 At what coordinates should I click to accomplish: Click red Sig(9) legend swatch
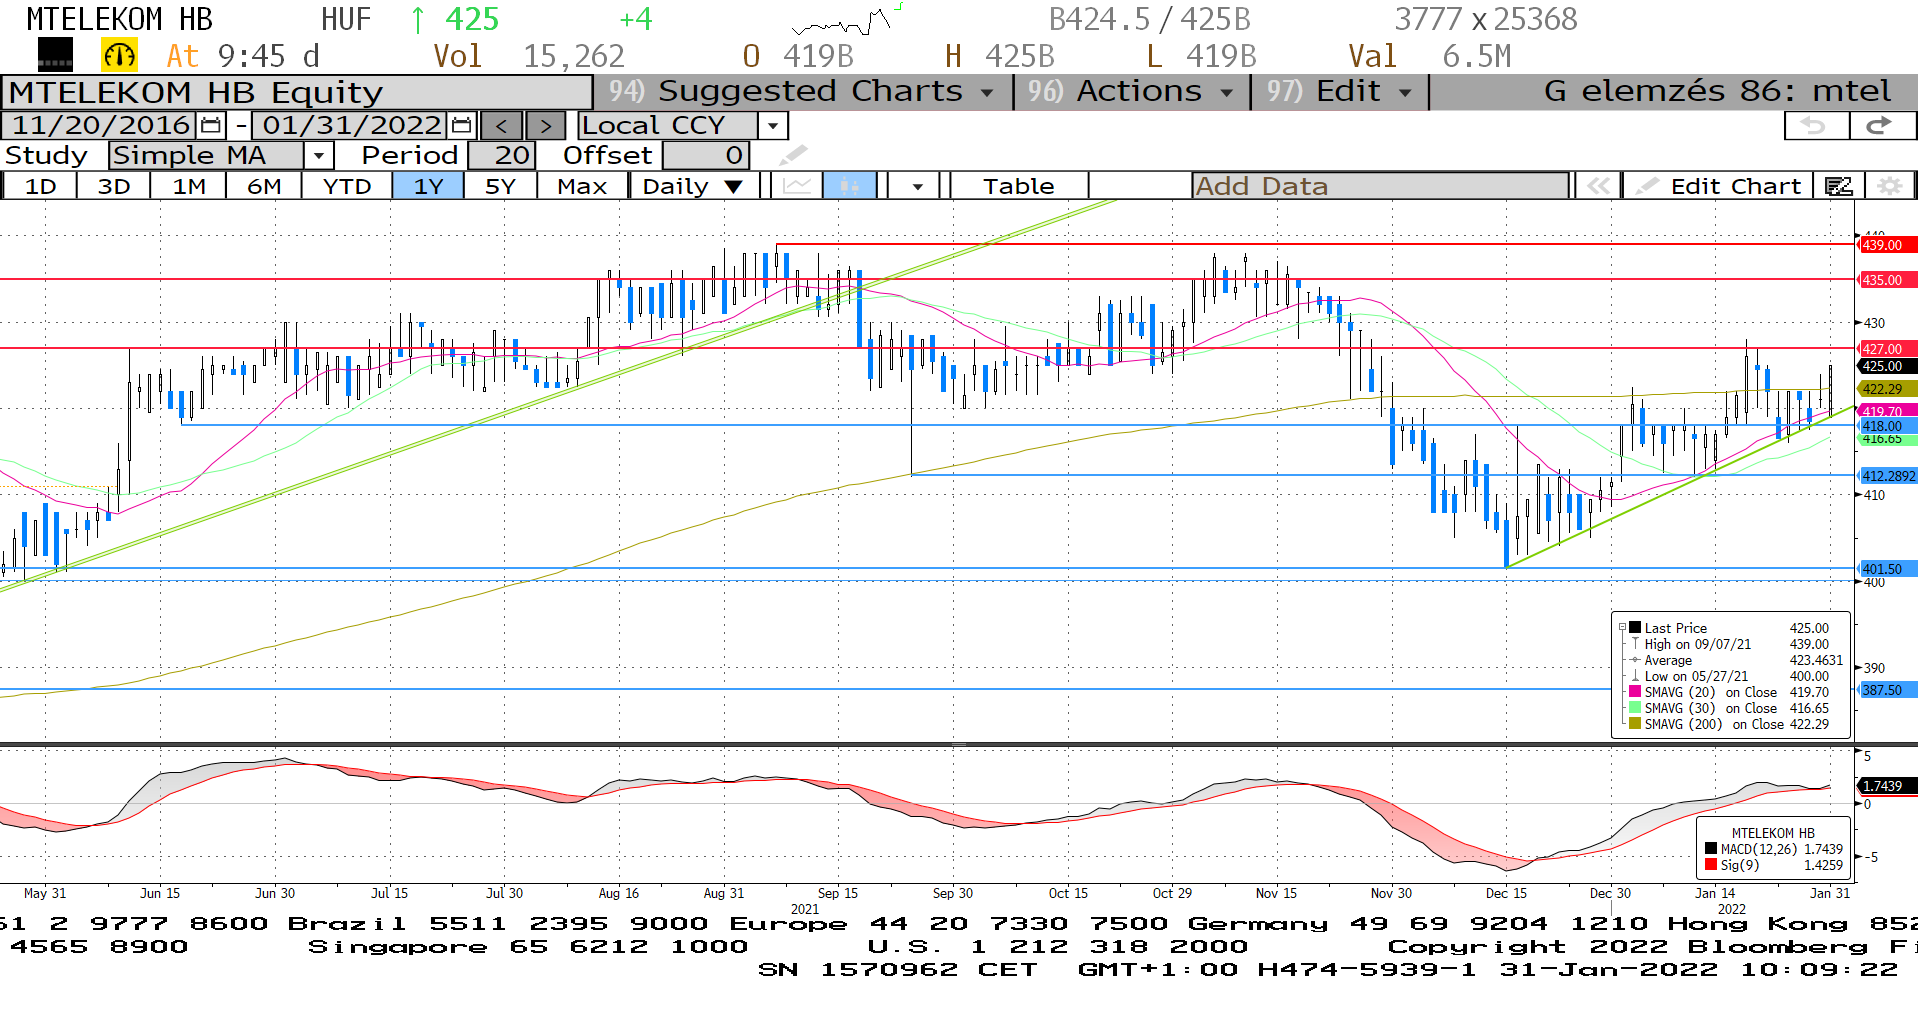(x=1711, y=865)
